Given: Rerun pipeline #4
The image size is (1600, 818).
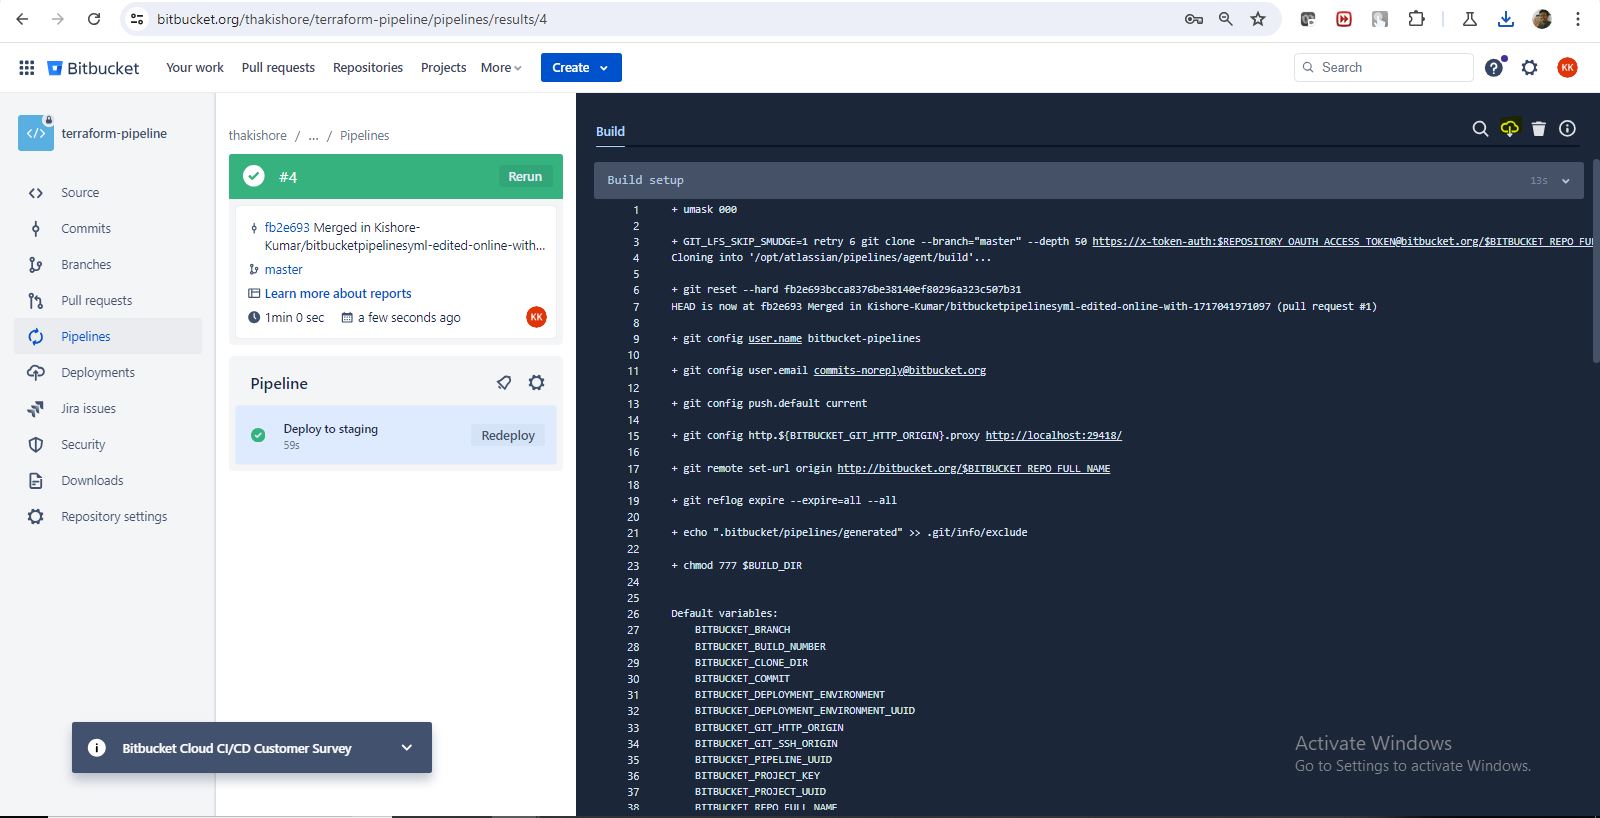Looking at the screenshot, I should click(x=525, y=177).
